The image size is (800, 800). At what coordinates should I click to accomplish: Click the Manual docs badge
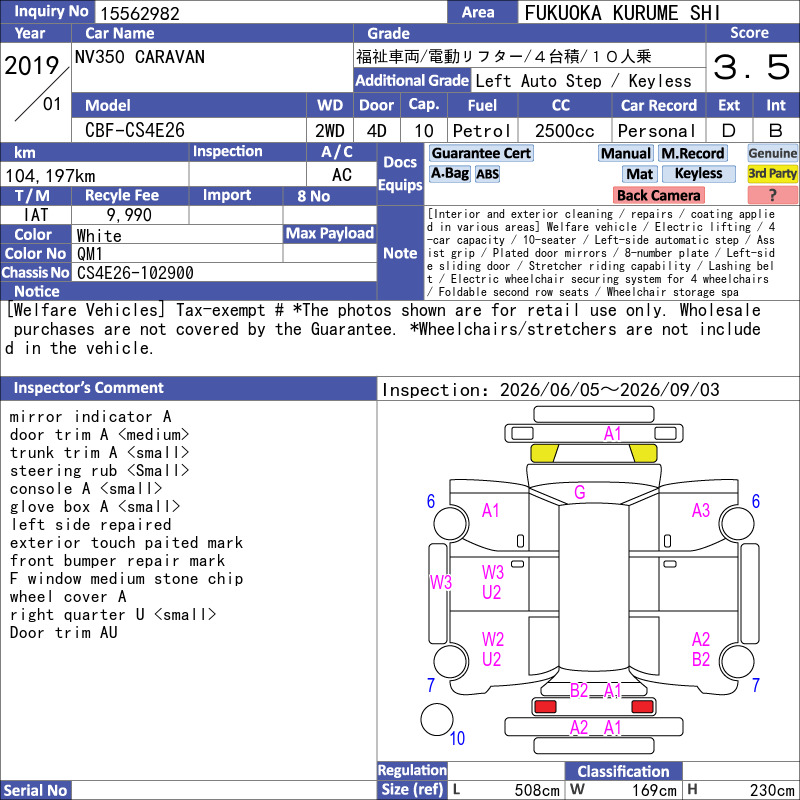click(x=626, y=153)
